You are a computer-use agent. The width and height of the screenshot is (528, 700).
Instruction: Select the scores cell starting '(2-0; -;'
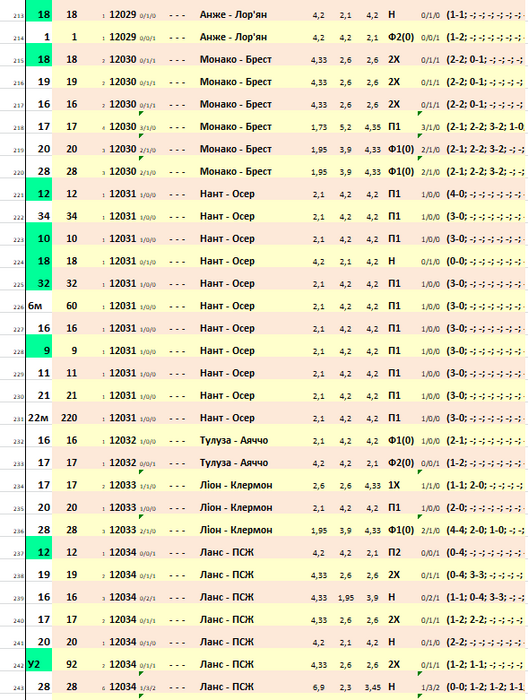[485, 508]
